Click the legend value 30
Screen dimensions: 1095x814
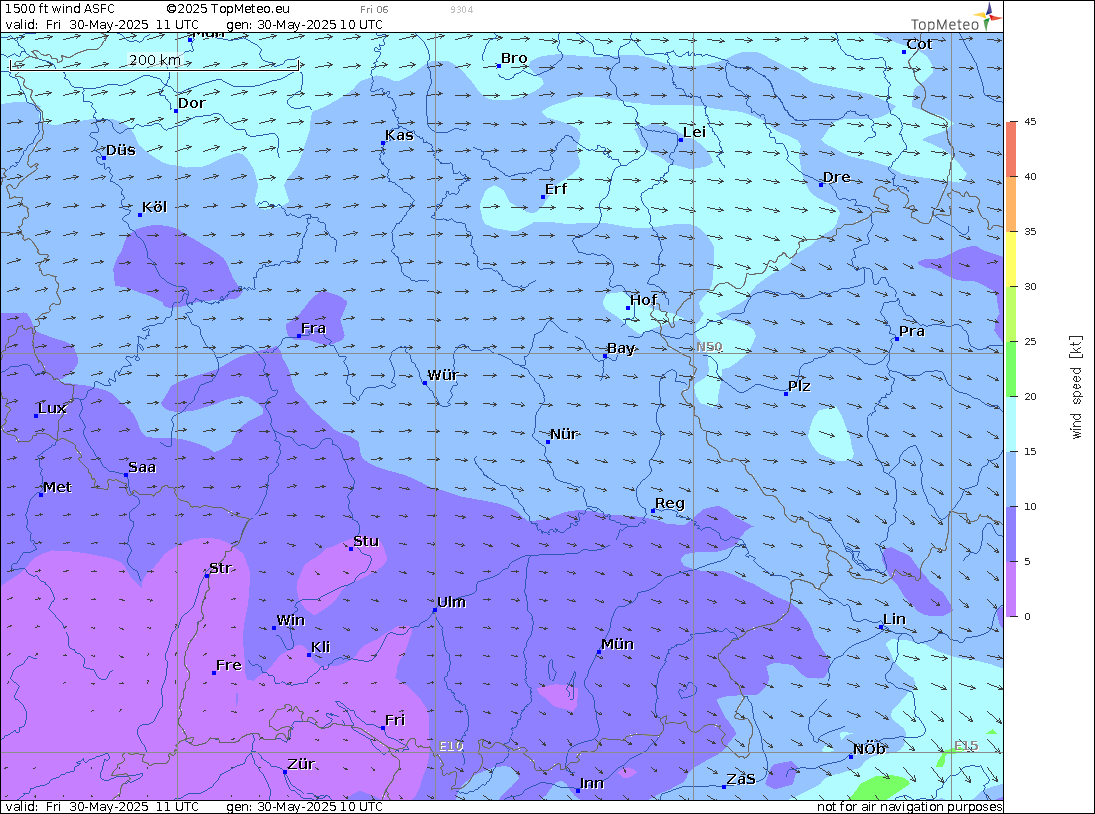pyautogui.click(x=1030, y=286)
